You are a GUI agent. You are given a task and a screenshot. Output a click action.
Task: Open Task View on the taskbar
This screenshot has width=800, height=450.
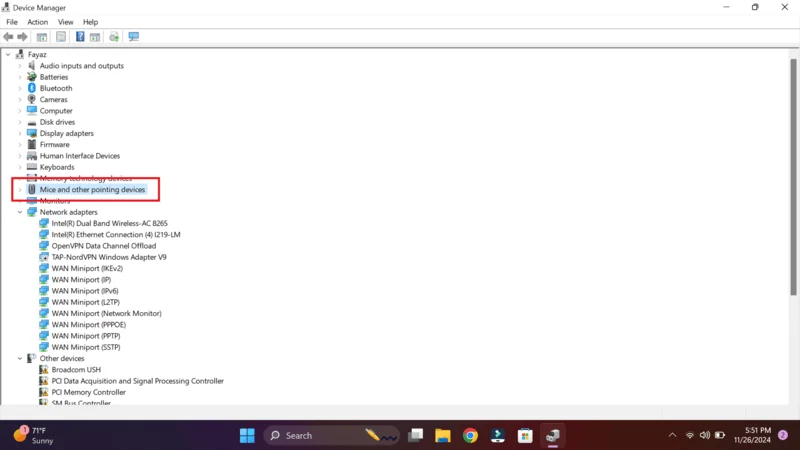pos(415,435)
